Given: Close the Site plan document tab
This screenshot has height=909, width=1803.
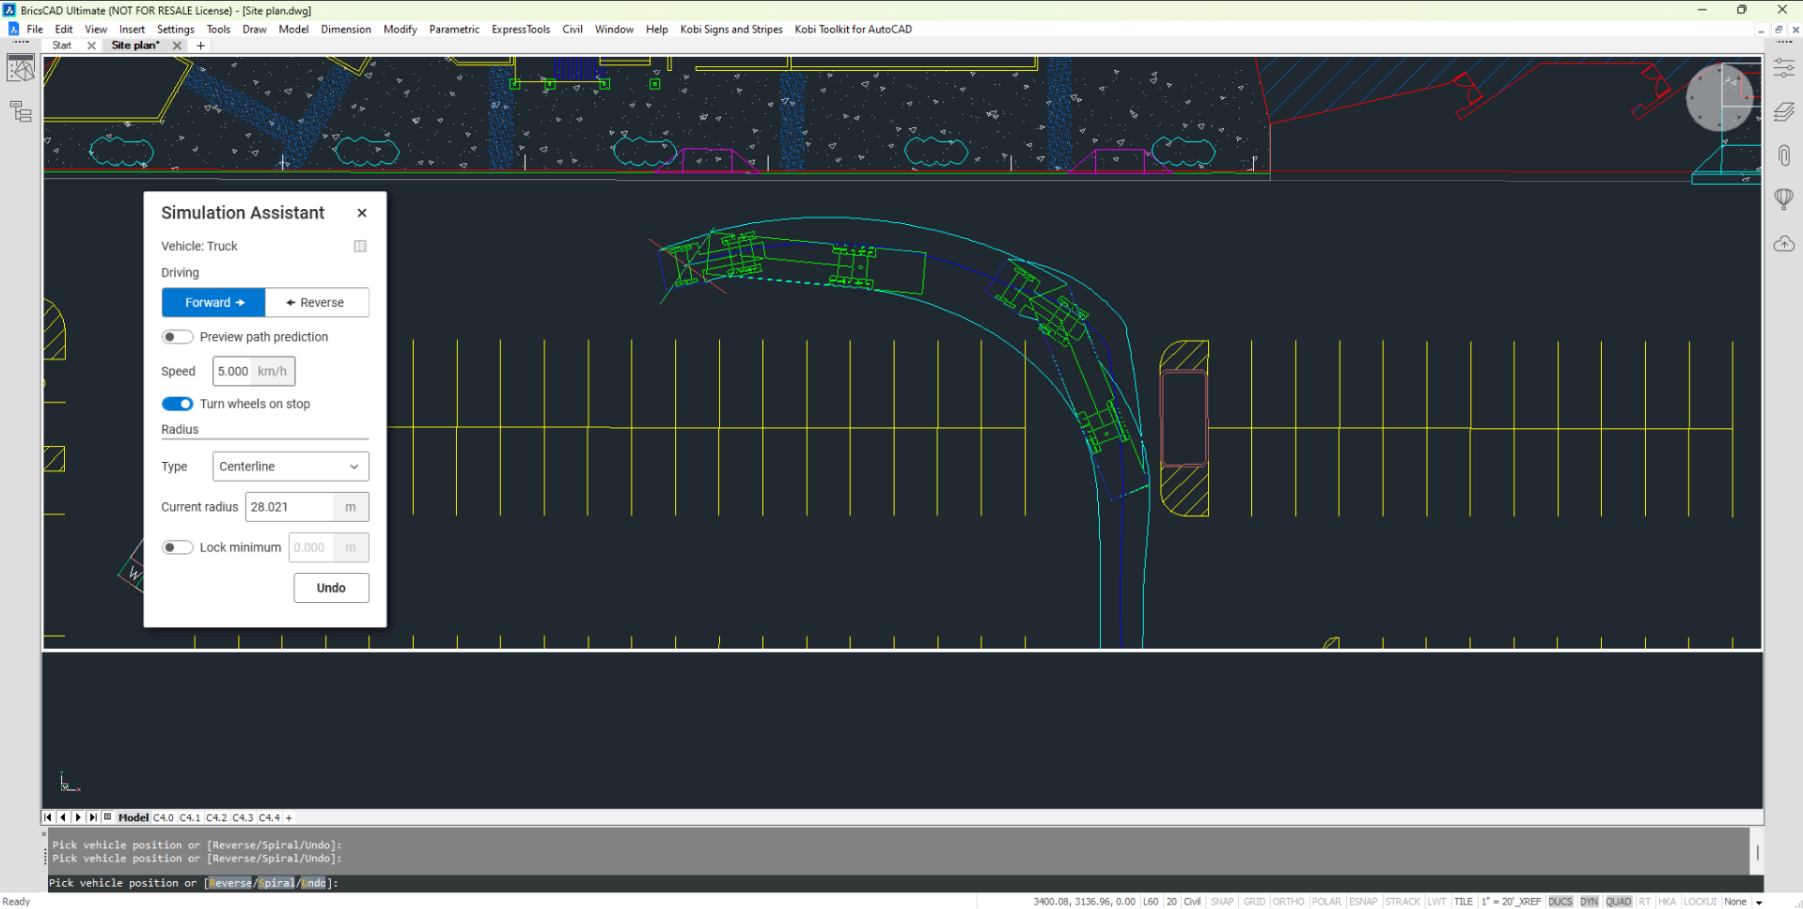Looking at the screenshot, I should (177, 45).
